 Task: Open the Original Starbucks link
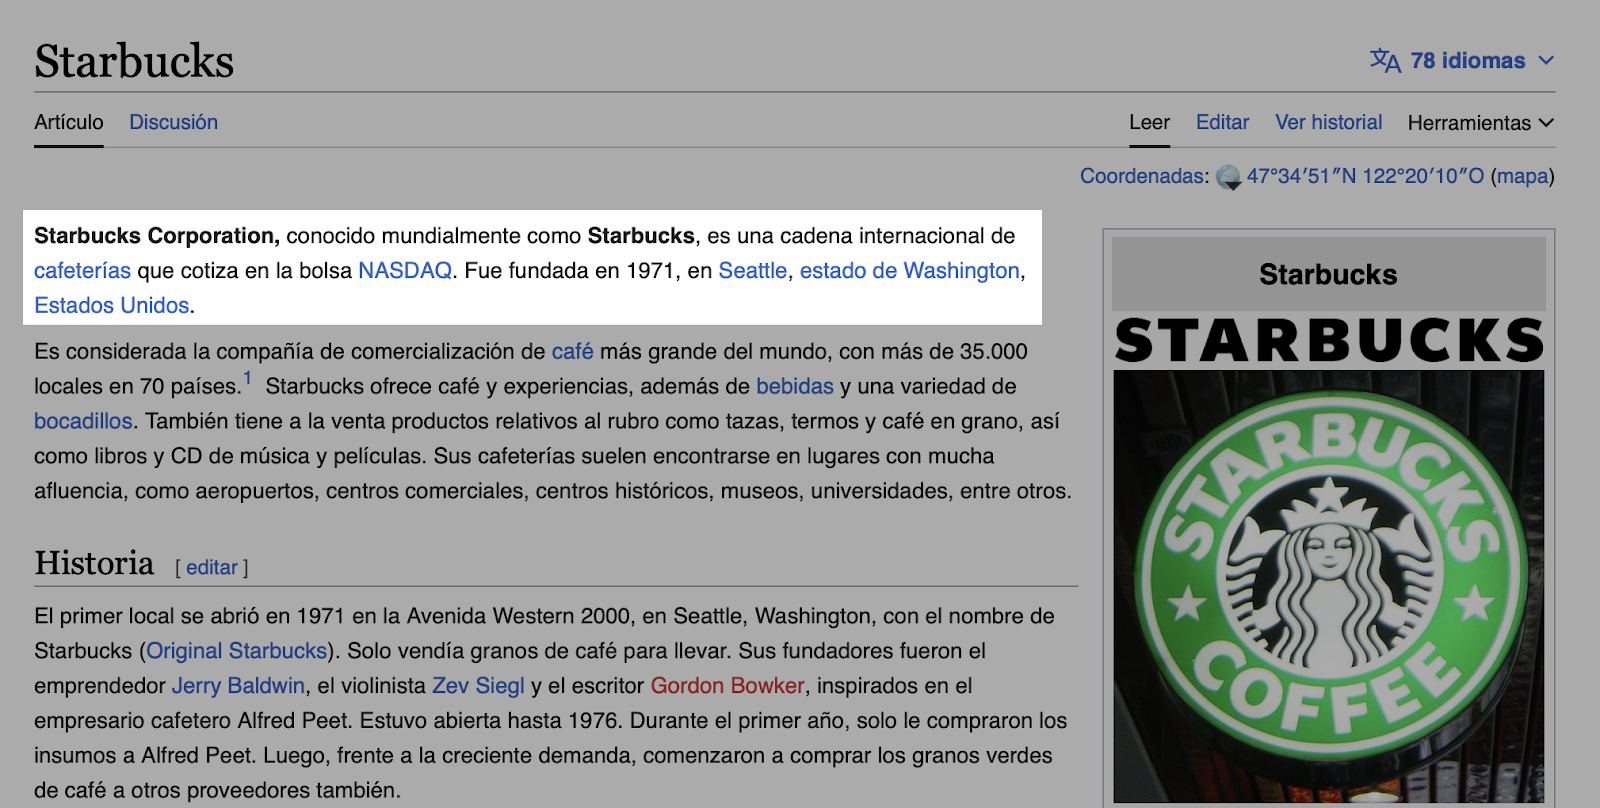[x=237, y=651]
